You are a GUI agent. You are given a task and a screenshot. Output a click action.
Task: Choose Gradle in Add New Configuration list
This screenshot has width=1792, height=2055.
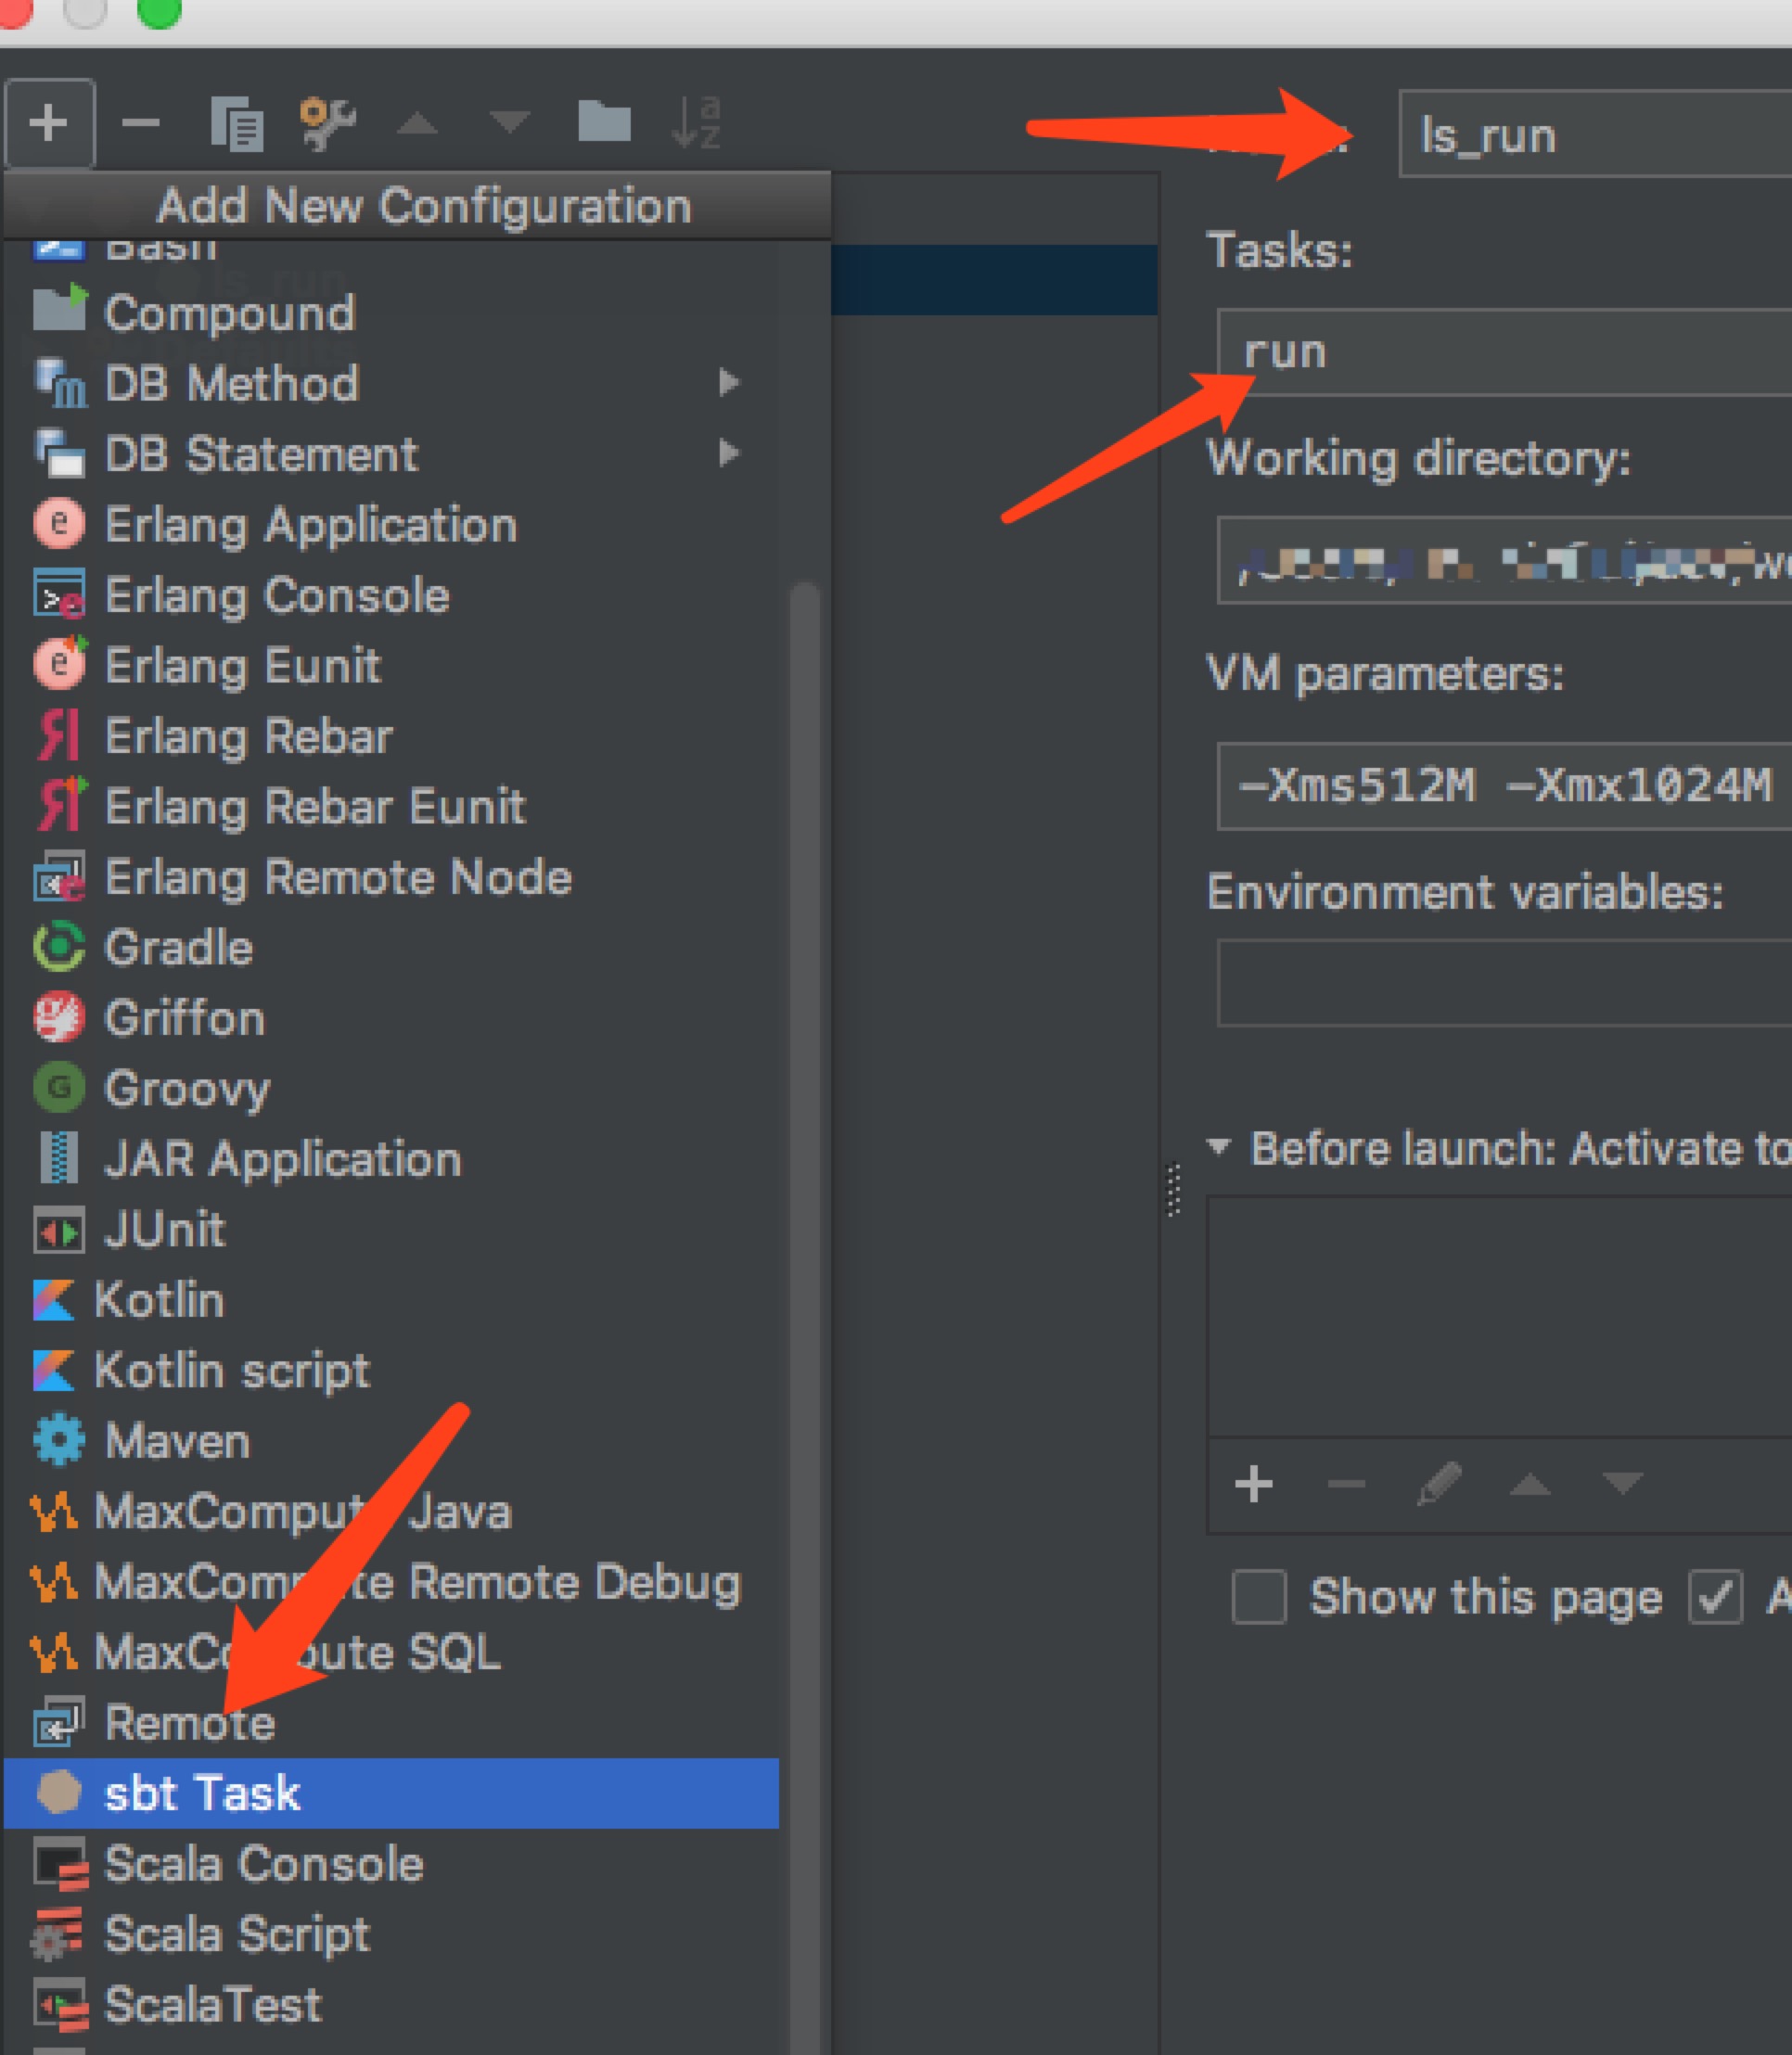pyautogui.click(x=180, y=948)
